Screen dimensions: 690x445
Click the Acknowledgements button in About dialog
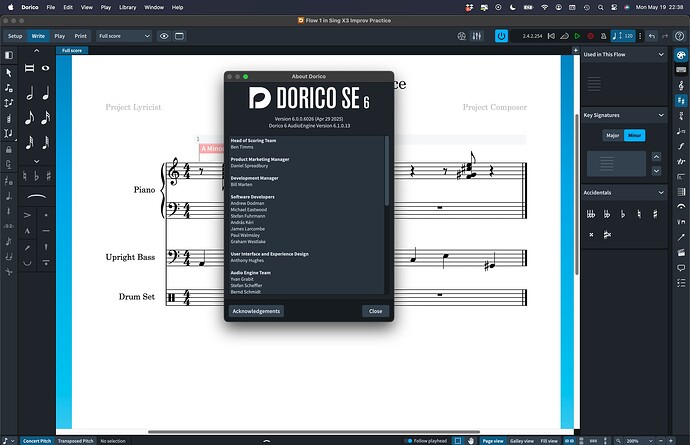tap(256, 311)
